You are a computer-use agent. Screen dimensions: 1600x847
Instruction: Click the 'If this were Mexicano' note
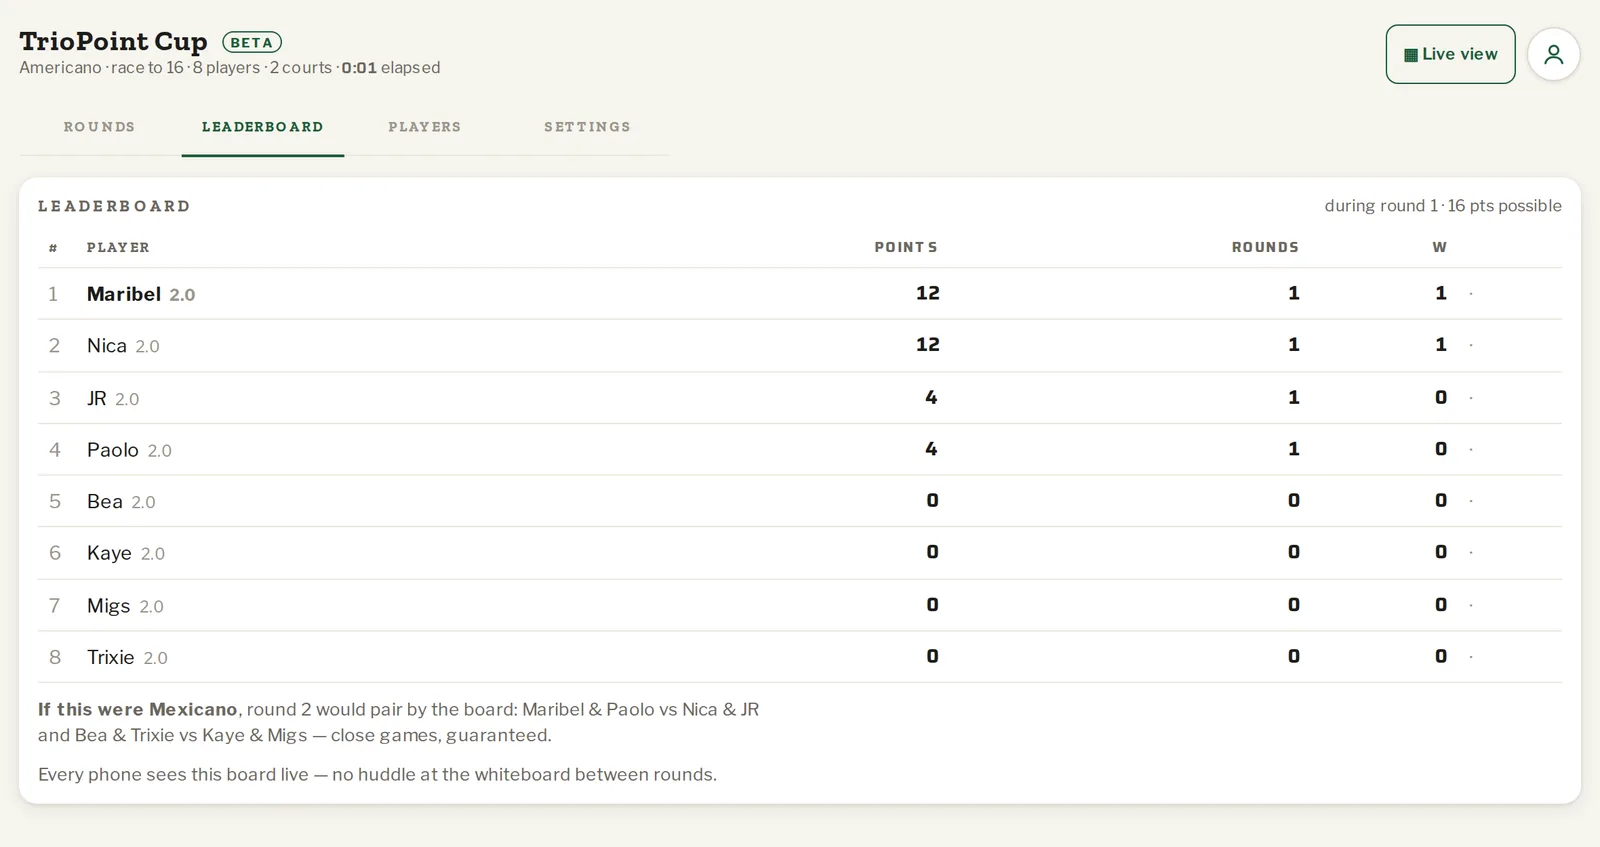click(x=399, y=722)
